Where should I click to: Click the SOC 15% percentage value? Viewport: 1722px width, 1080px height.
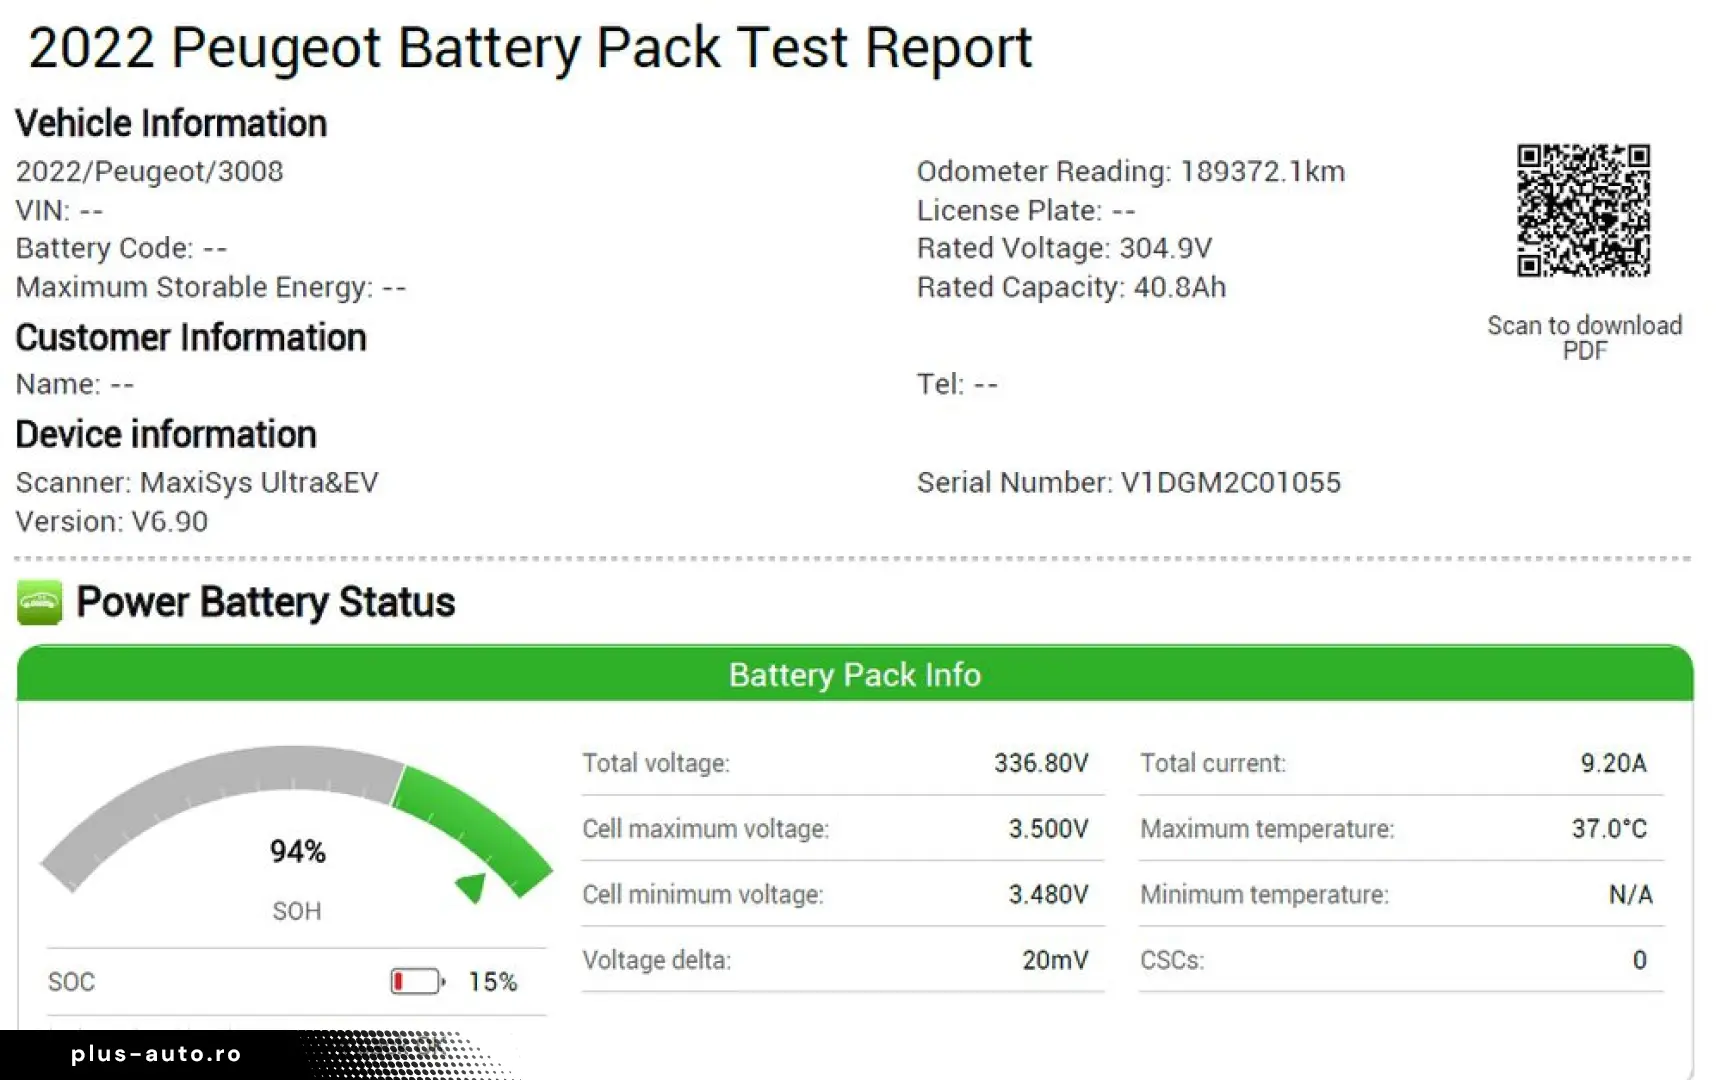pyautogui.click(x=493, y=982)
